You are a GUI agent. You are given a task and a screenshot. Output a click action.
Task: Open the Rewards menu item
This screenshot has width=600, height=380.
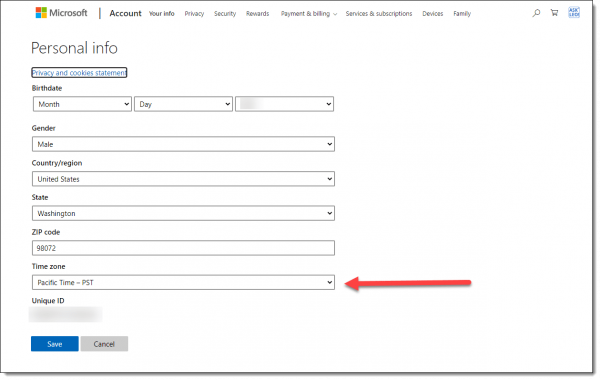tap(258, 14)
